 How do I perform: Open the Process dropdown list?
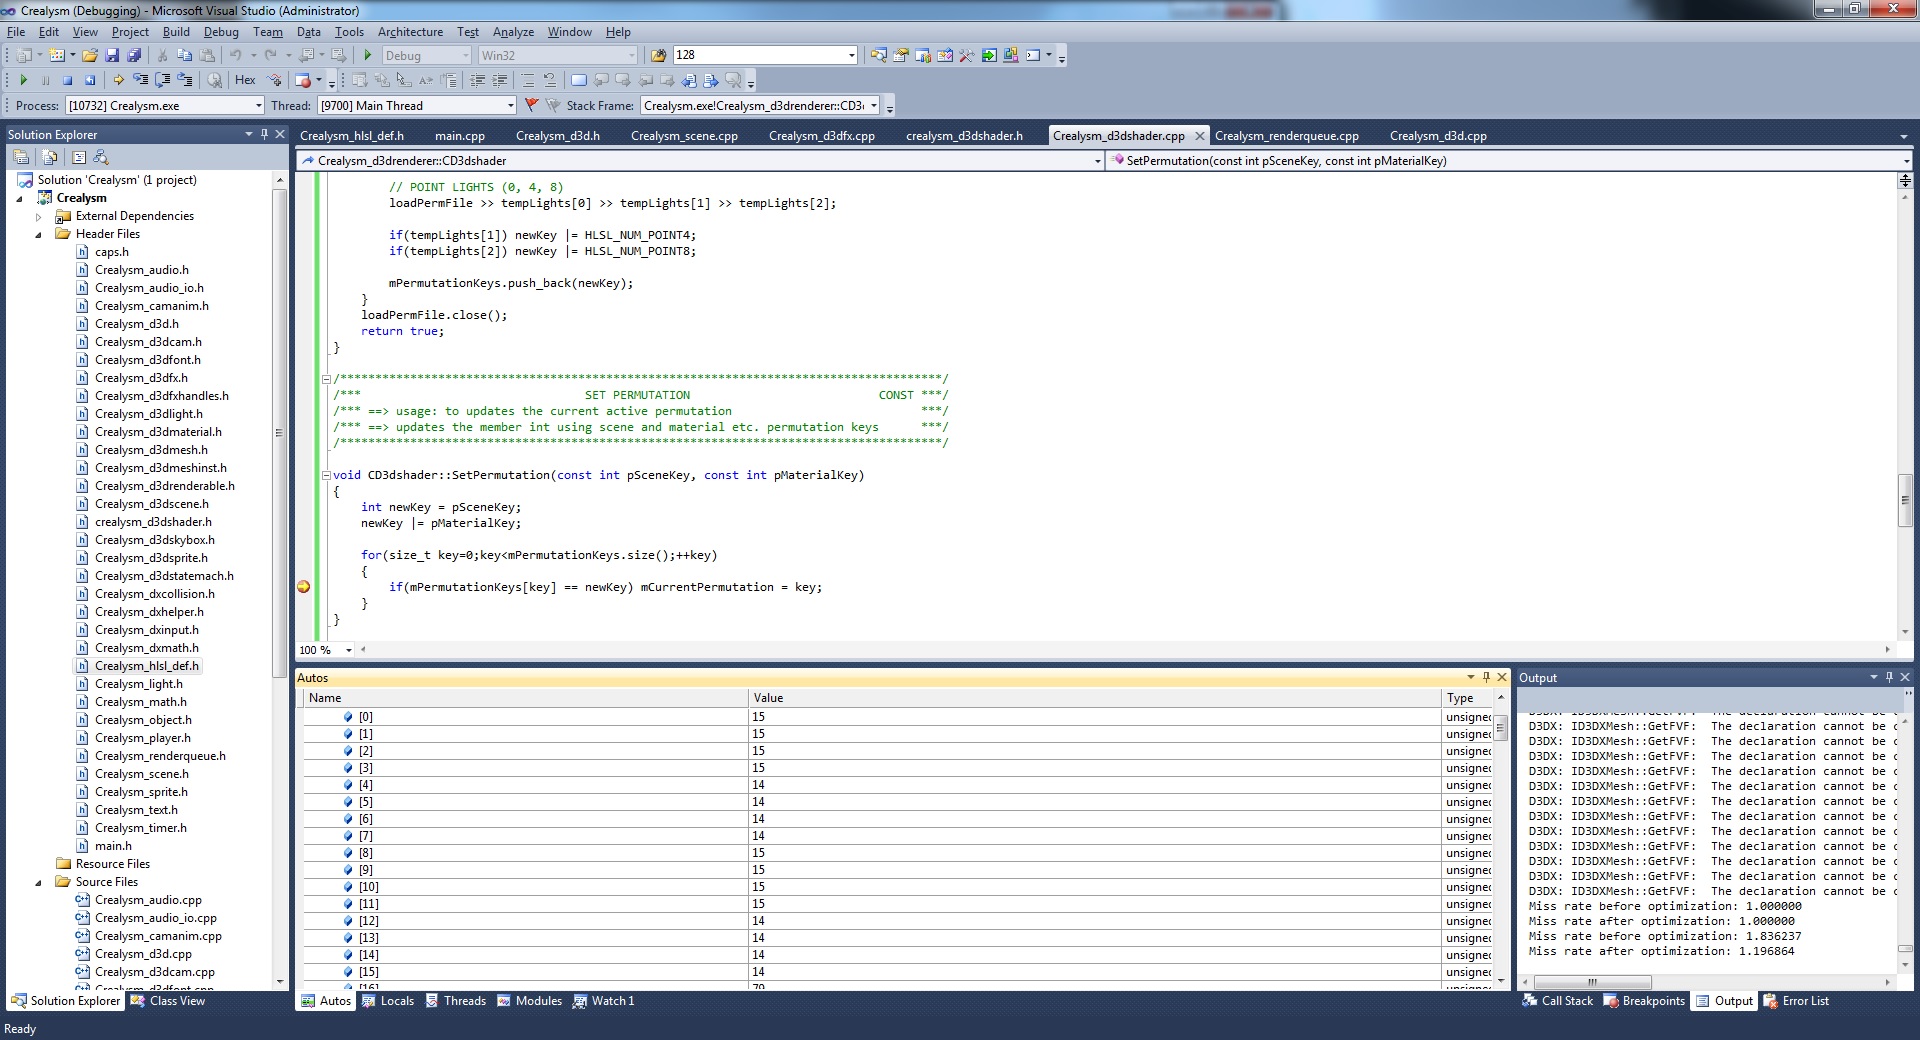(258, 106)
